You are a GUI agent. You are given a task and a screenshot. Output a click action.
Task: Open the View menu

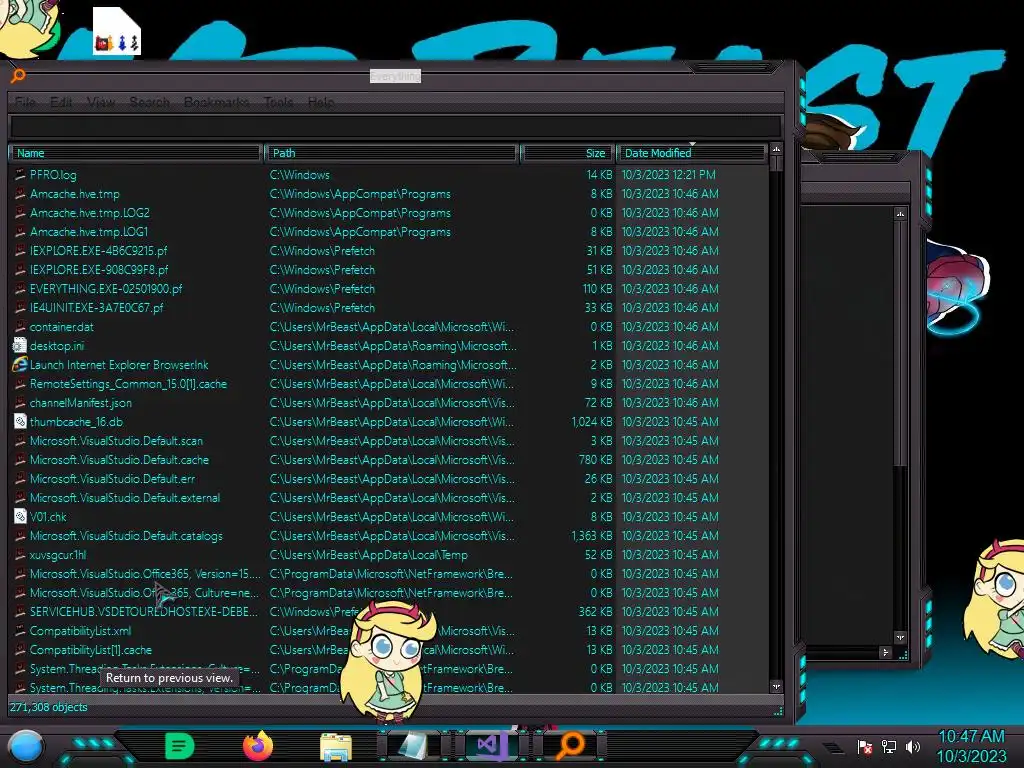click(x=100, y=103)
